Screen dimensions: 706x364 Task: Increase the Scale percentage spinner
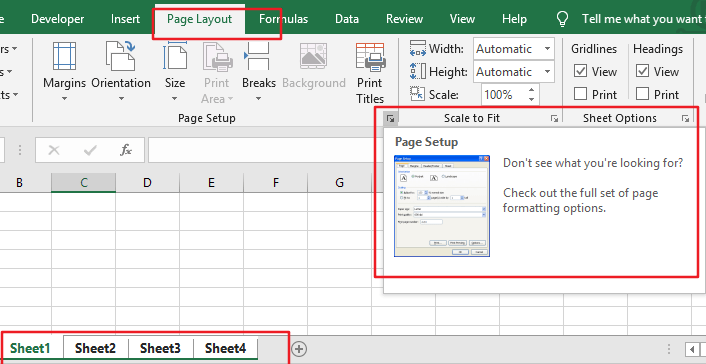coord(532,90)
